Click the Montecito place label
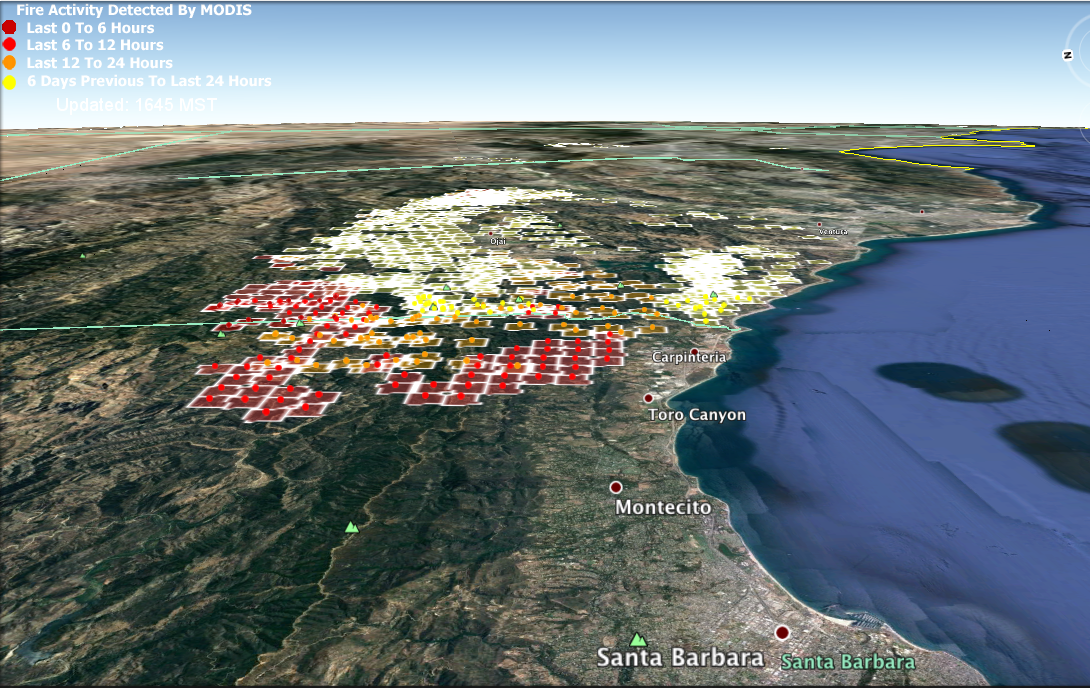The height and width of the screenshot is (688, 1090). click(663, 508)
